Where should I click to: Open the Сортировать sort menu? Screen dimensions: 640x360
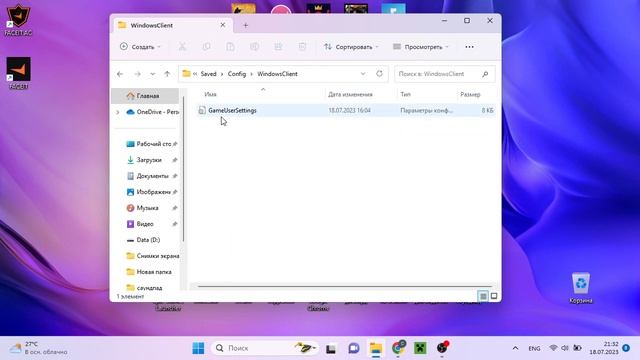(x=351, y=47)
